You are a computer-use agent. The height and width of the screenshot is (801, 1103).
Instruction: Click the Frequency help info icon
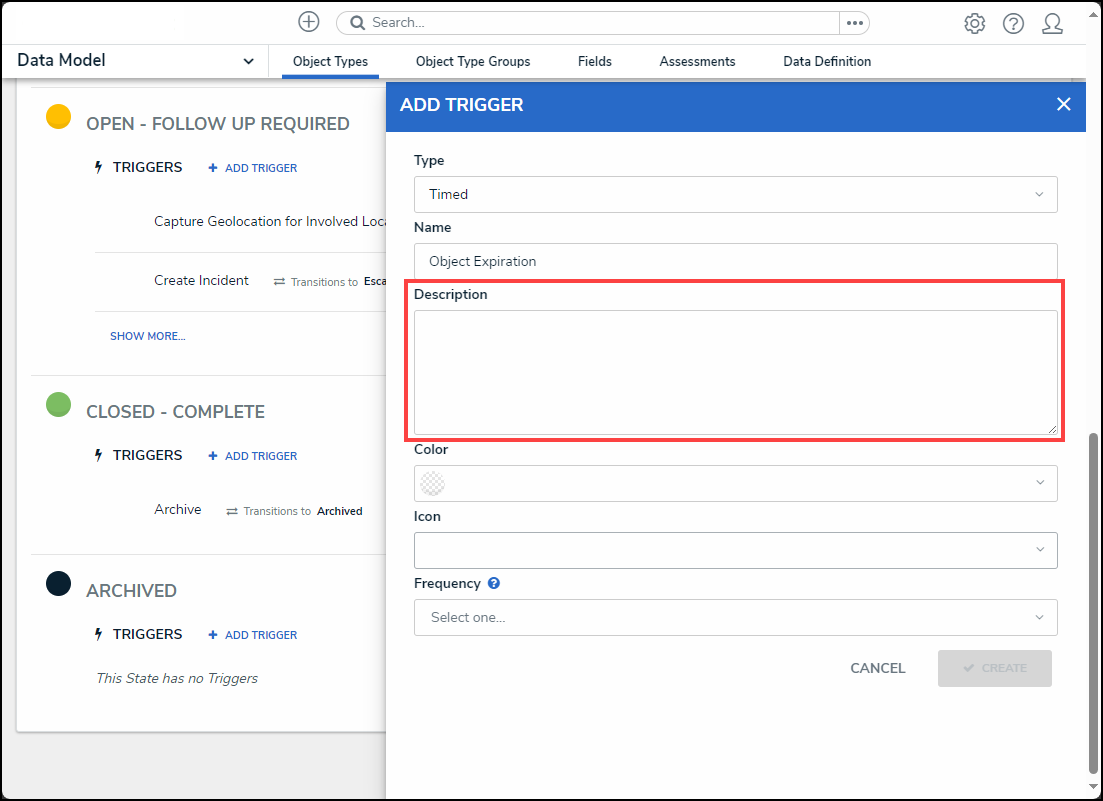tap(494, 584)
